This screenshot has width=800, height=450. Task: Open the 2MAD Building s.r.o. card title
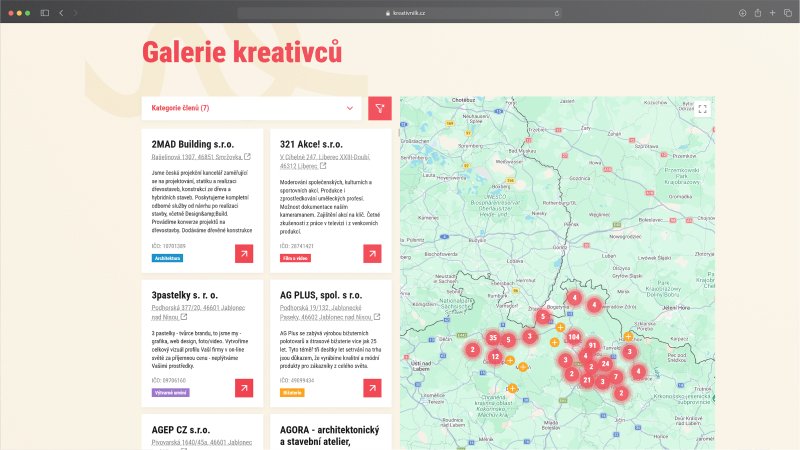coord(192,144)
